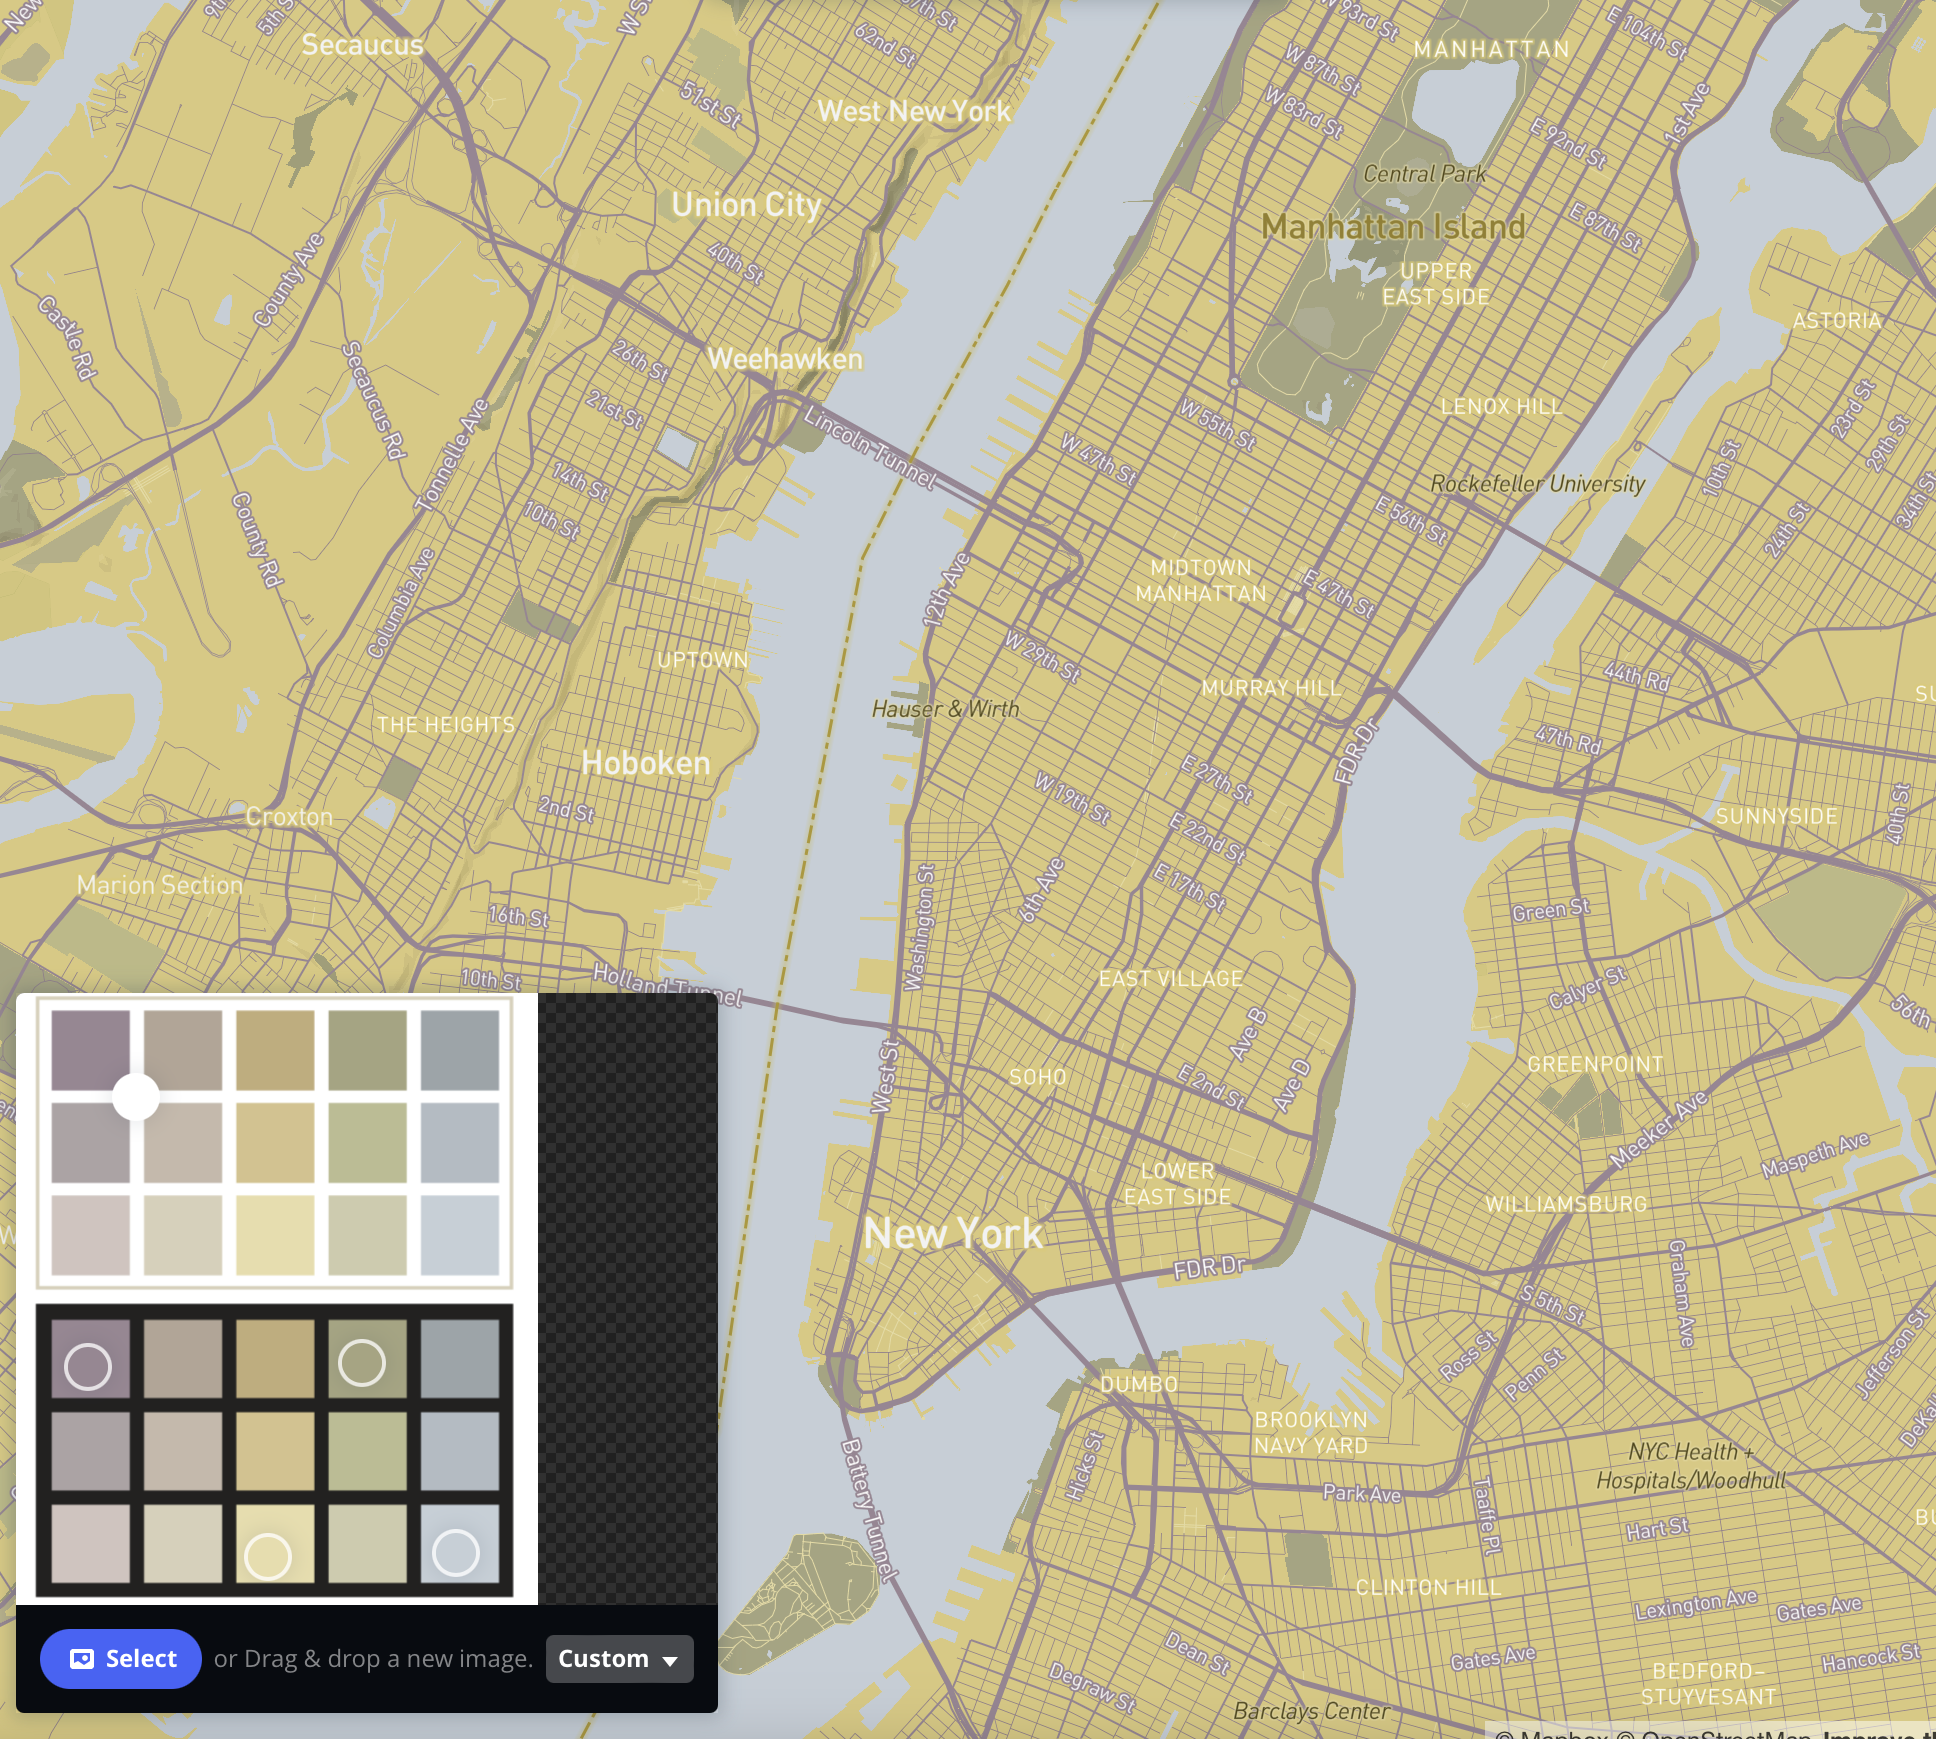
Task: Click the New York label on the map
Action: (952, 1232)
